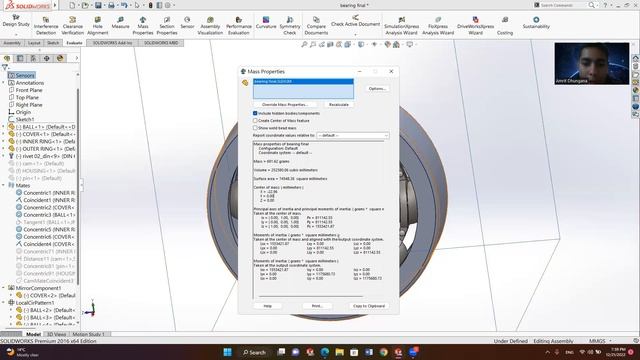Switch to the Layout ribbon tab
This screenshot has height=360, width=640.
34,43
